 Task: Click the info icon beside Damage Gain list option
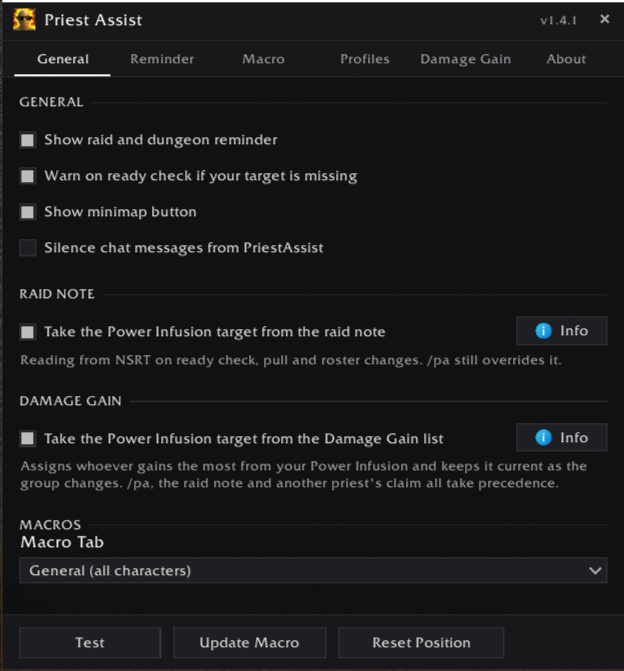[x=543, y=437]
